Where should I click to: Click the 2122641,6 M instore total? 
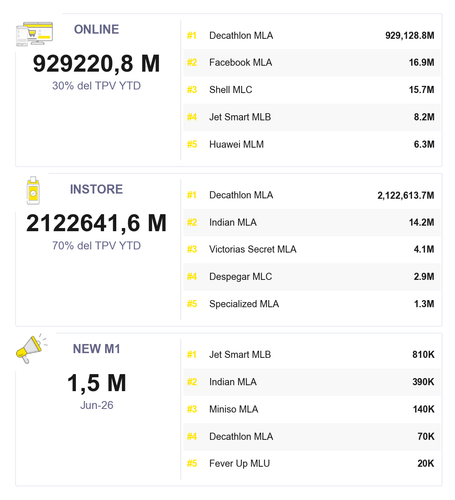click(96, 223)
